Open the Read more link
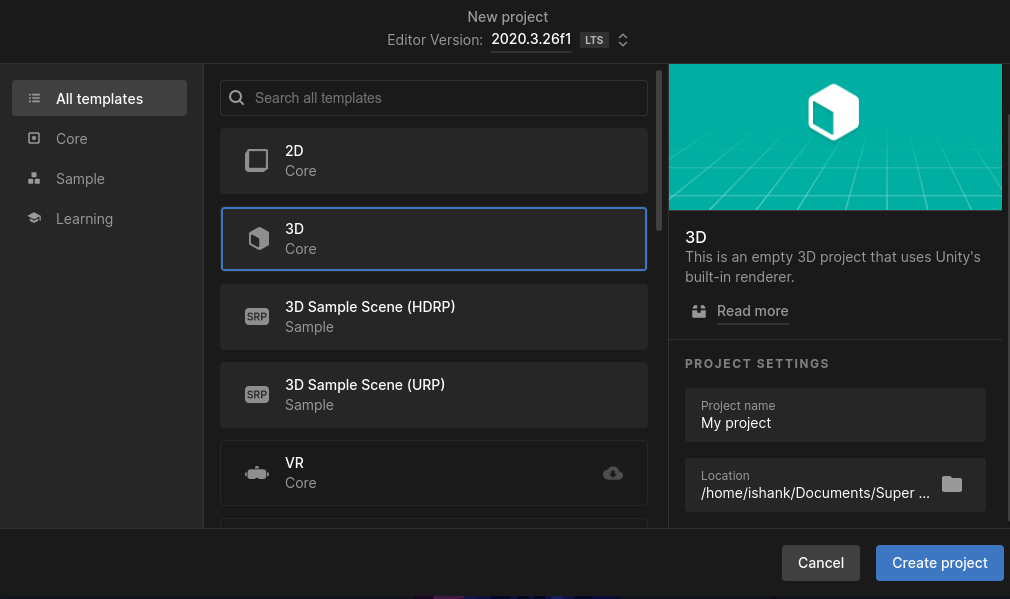The image size is (1010, 599). 752,311
